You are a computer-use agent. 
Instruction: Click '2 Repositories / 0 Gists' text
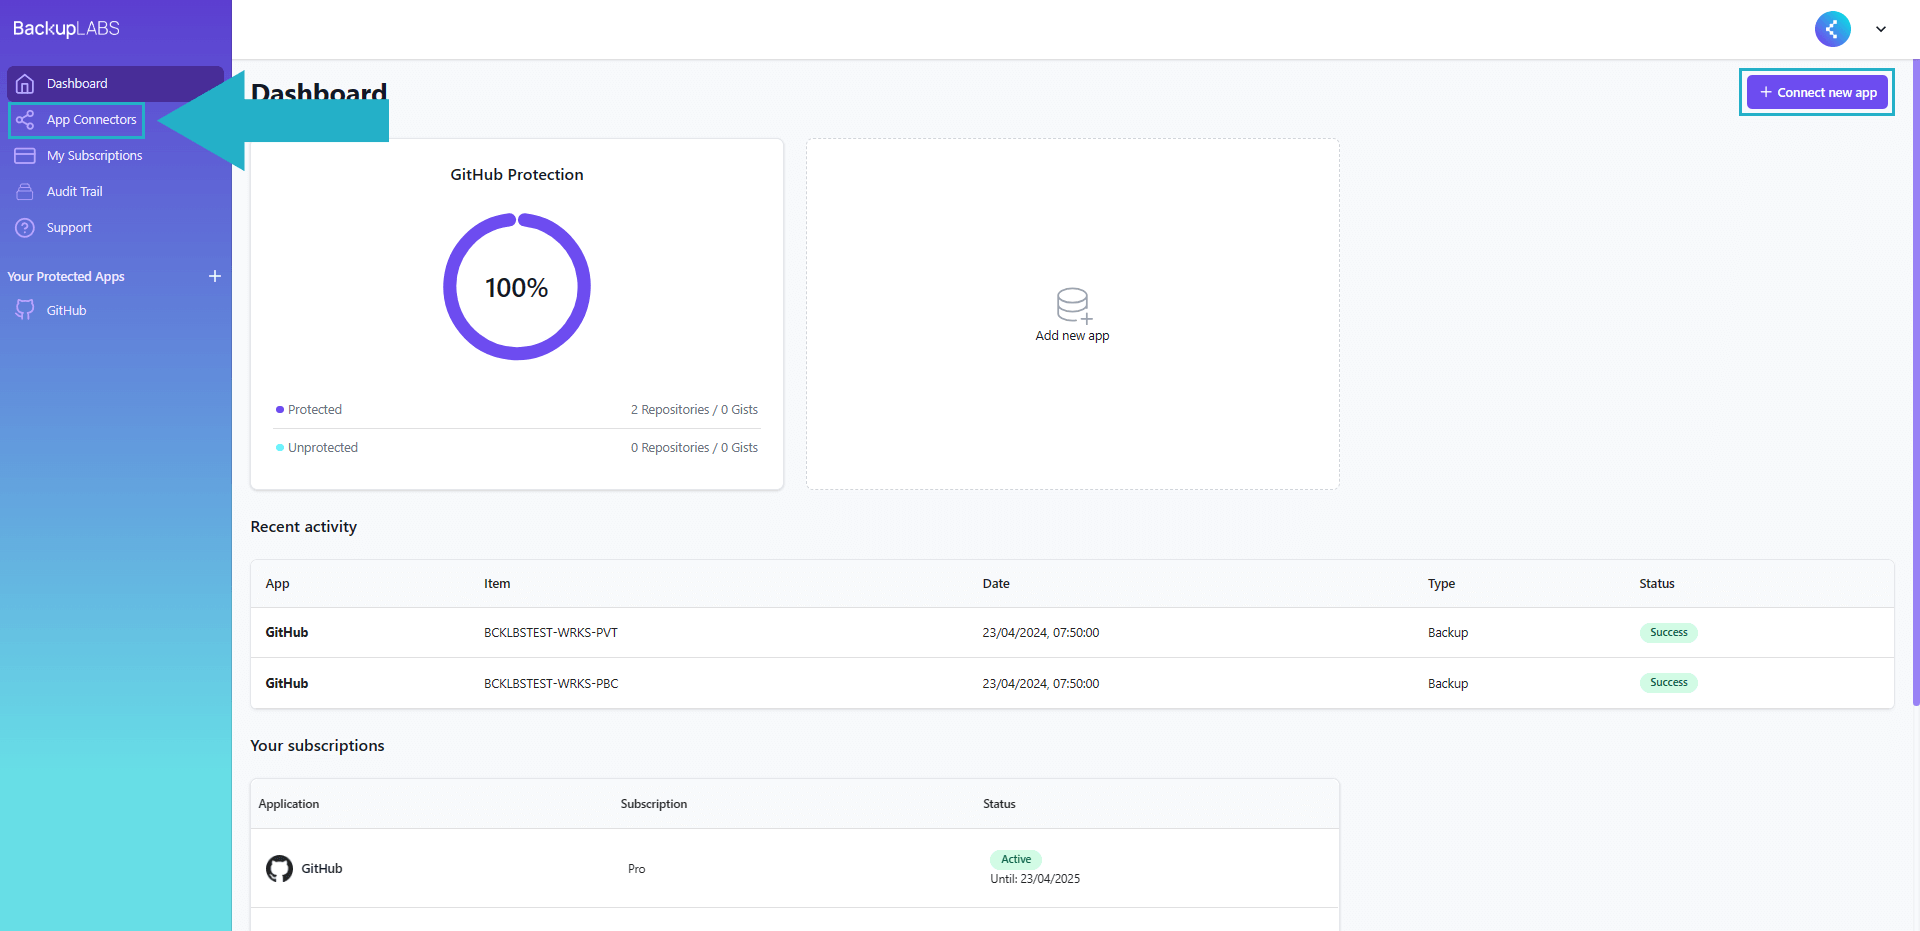pos(694,410)
